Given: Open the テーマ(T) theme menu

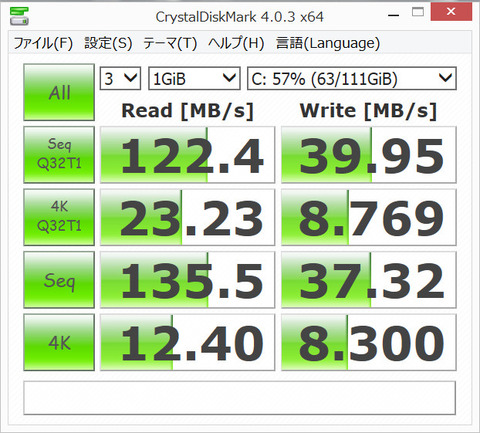Looking at the screenshot, I should point(170,43).
